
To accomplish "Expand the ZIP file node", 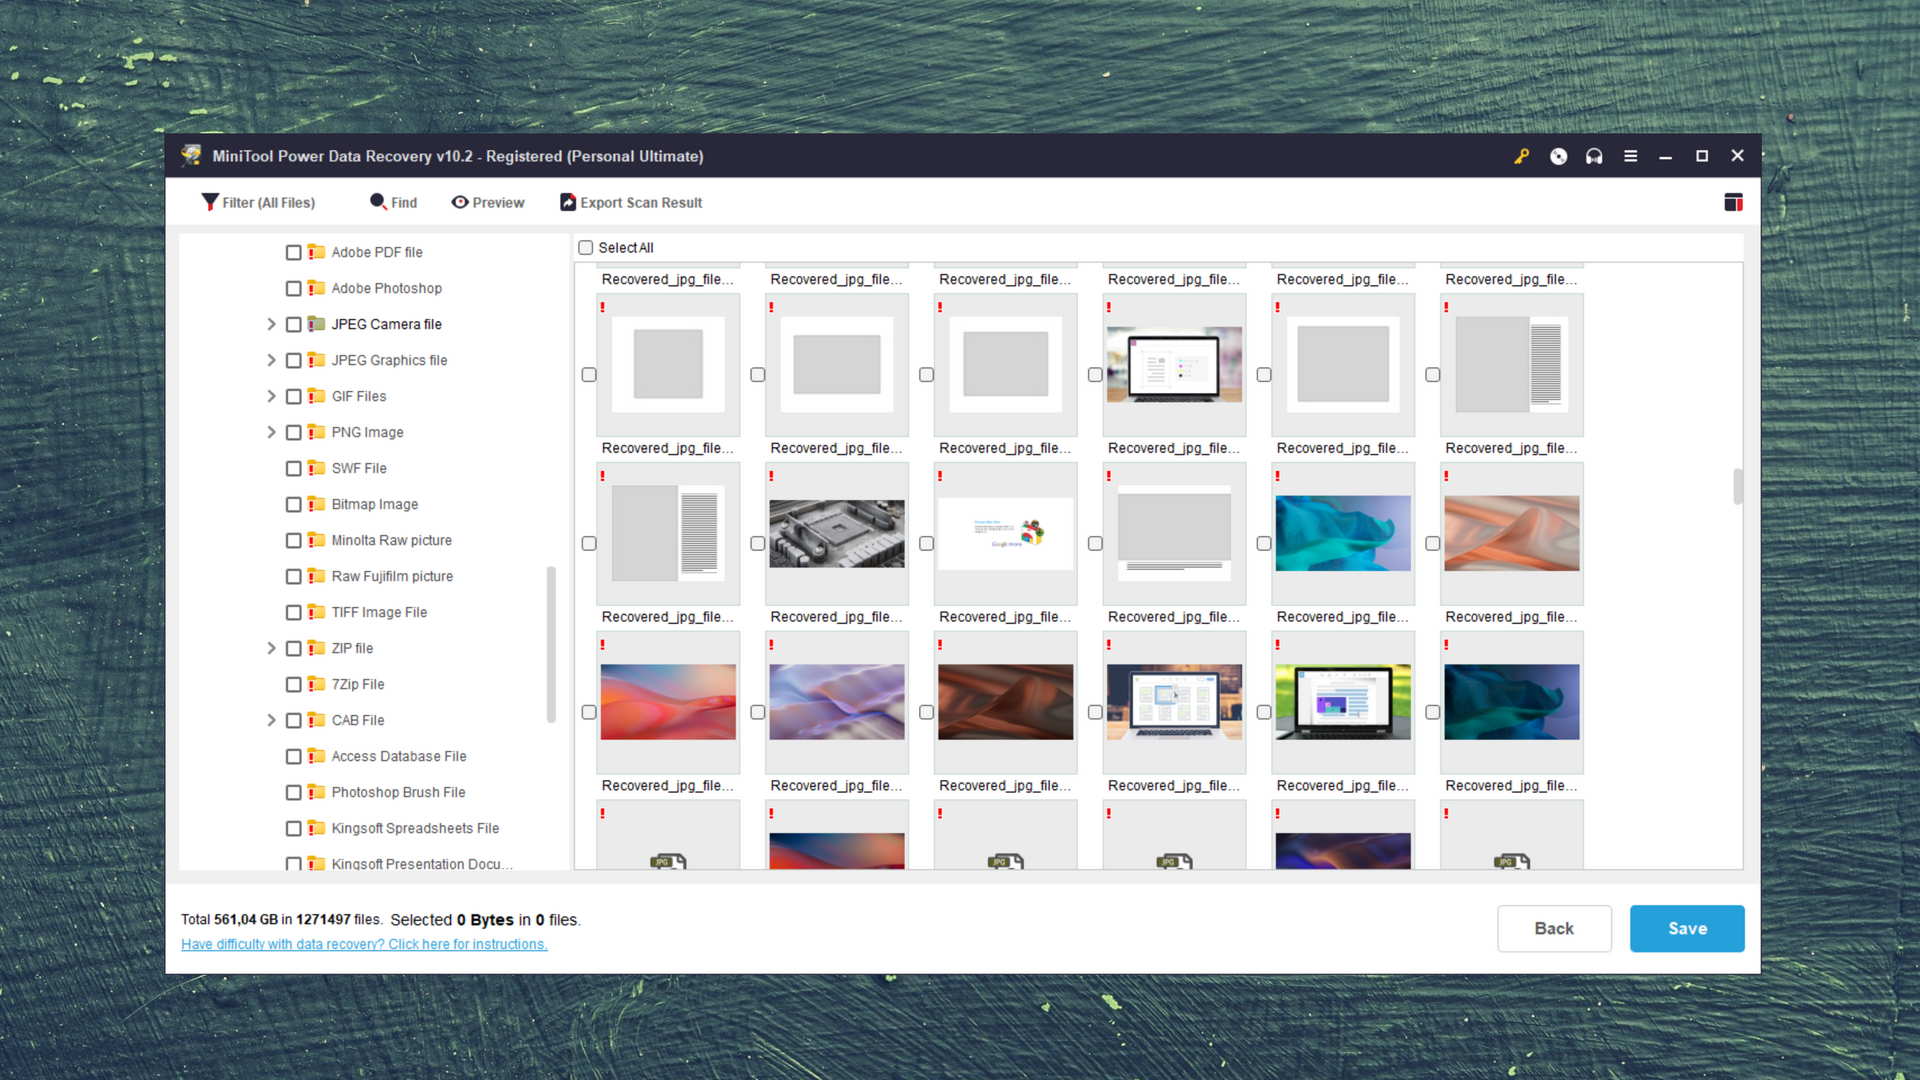I will pos(271,648).
